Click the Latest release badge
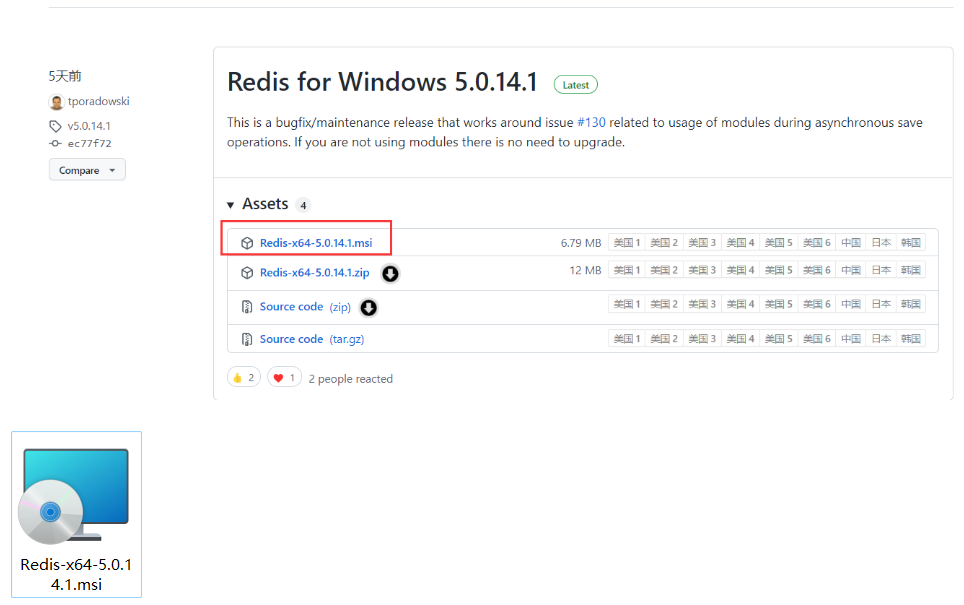 point(575,85)
